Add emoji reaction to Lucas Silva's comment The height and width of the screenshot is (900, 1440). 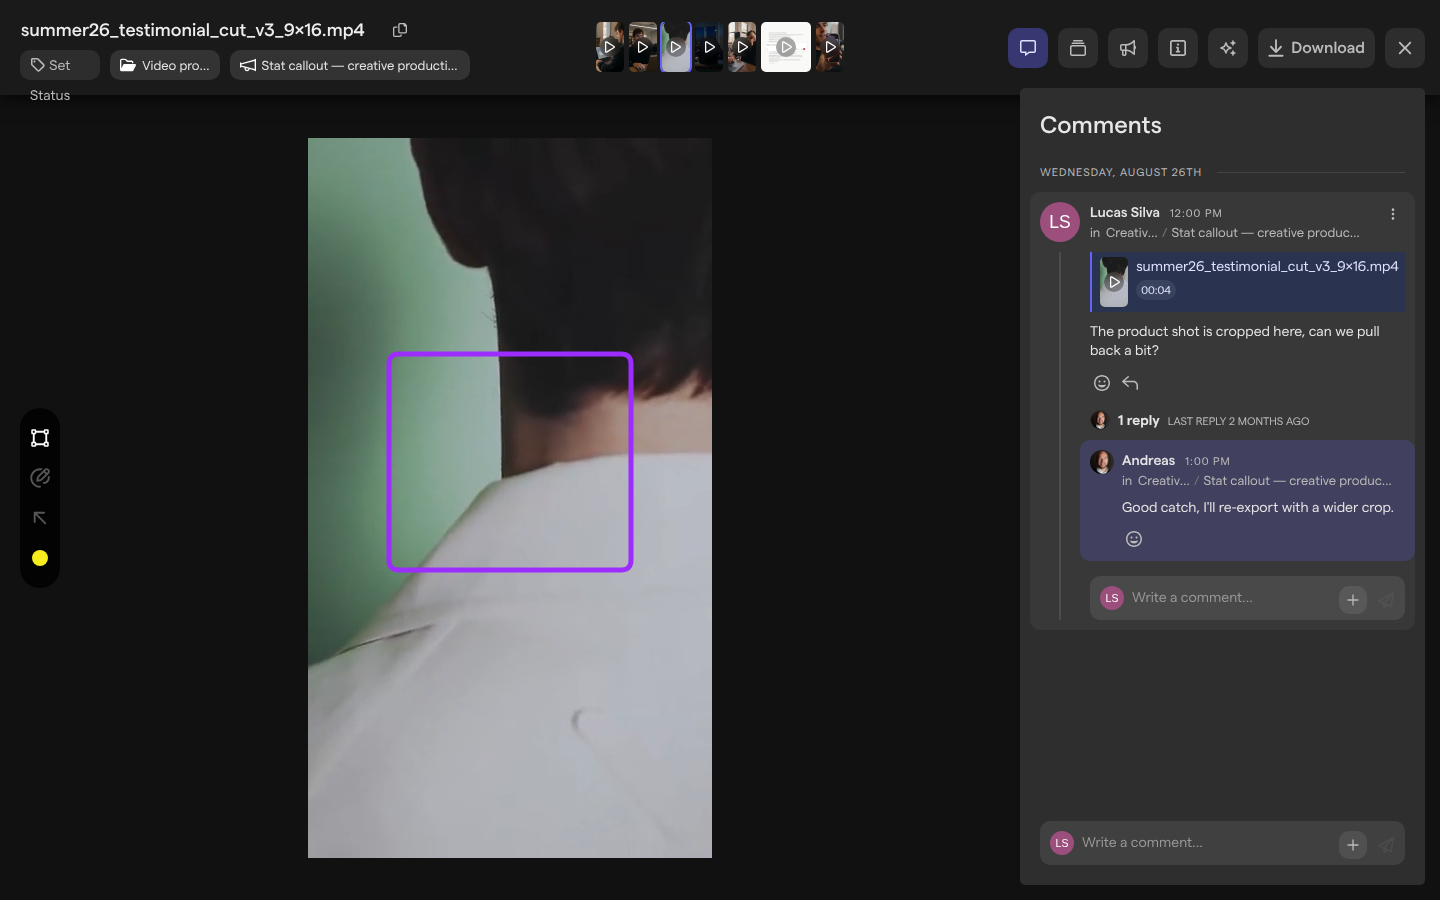tap(1102, 383)
